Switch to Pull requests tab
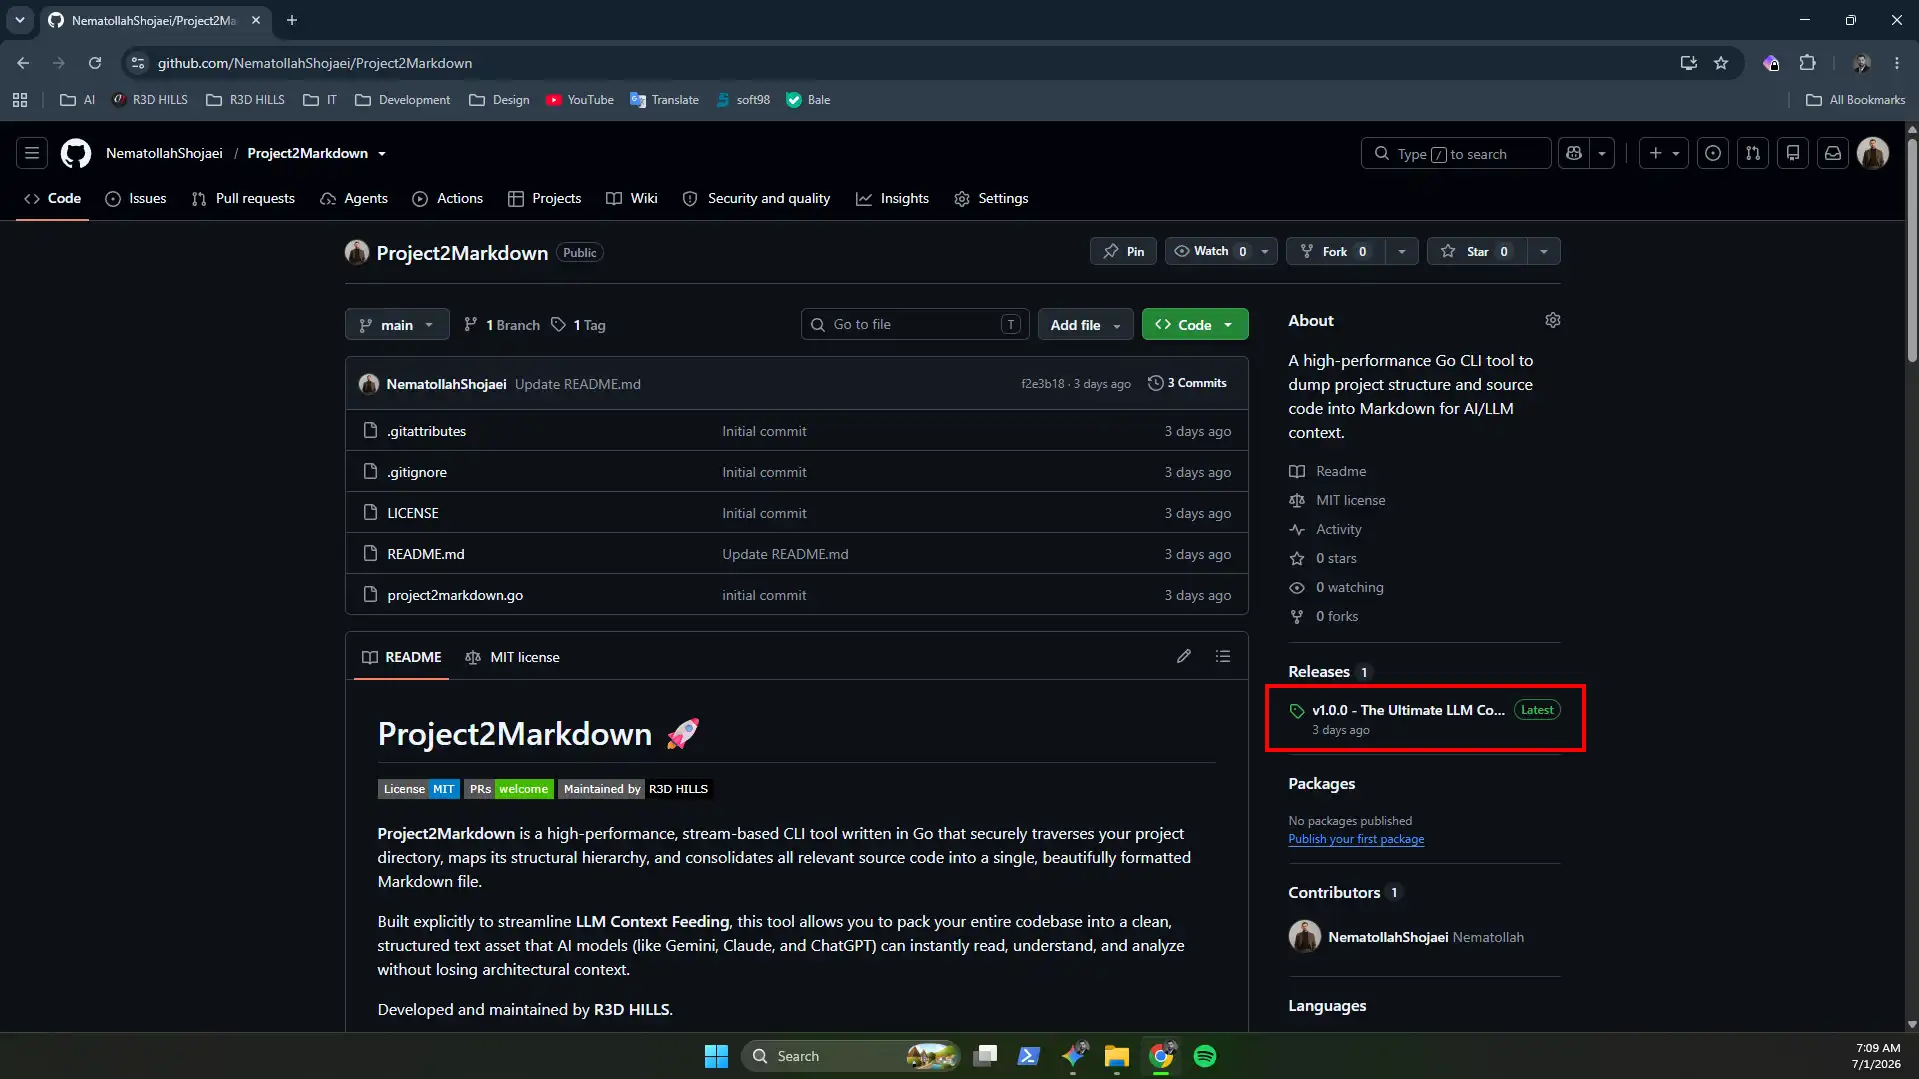Image resolution: width=1919 pixels, height=1079 pixels. [x=243, y=198]
